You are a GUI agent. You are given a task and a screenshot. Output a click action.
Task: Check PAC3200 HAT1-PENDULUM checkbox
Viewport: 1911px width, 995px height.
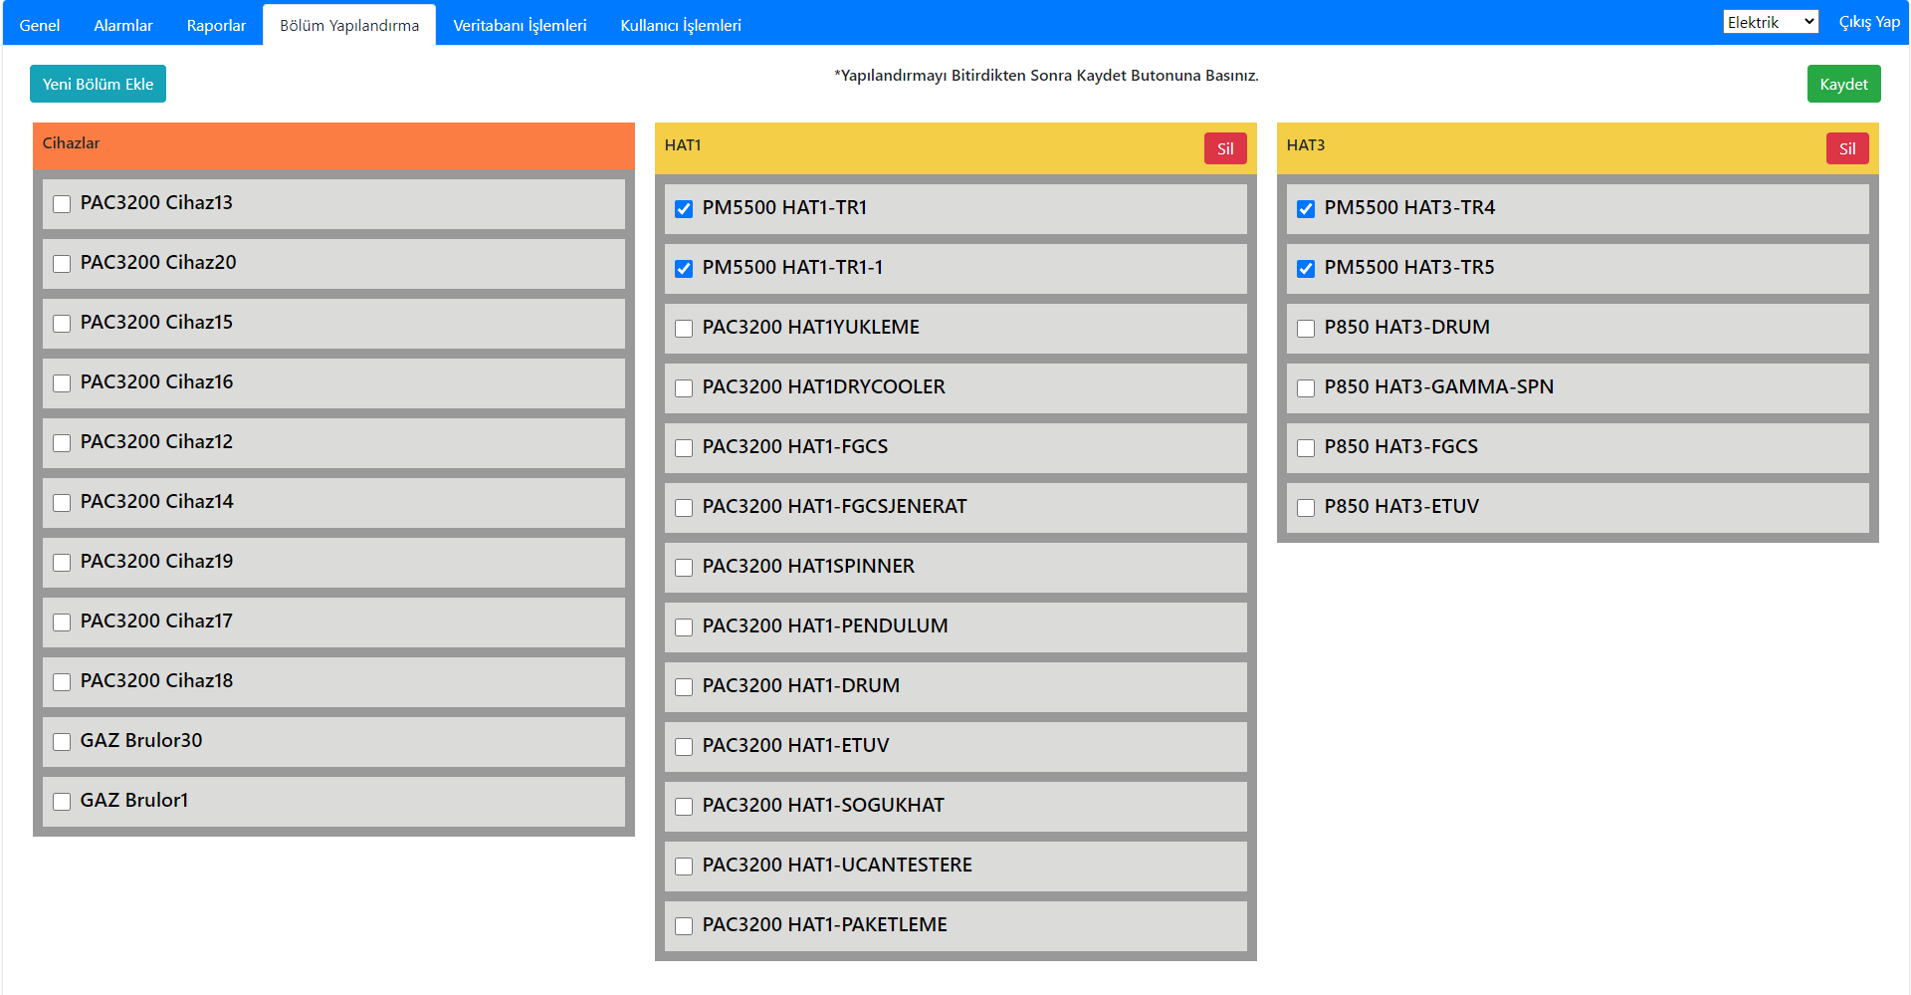tap(684, 627)
